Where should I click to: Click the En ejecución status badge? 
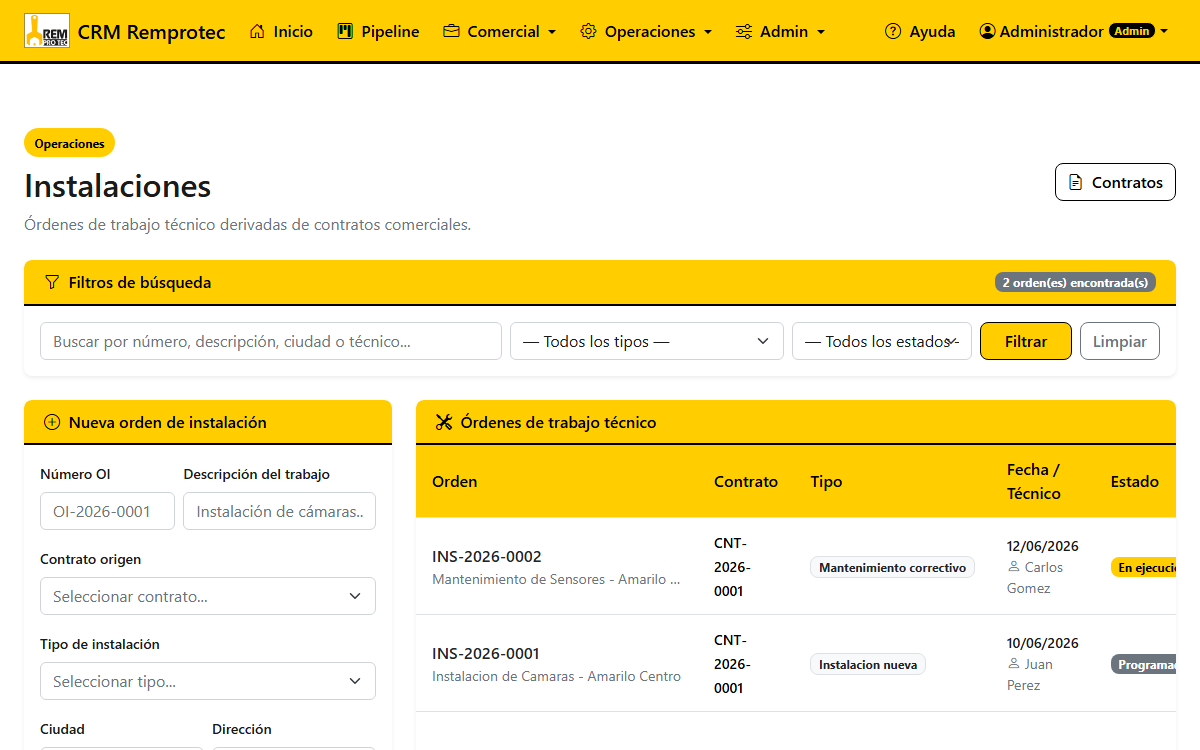click(1143, 567)
